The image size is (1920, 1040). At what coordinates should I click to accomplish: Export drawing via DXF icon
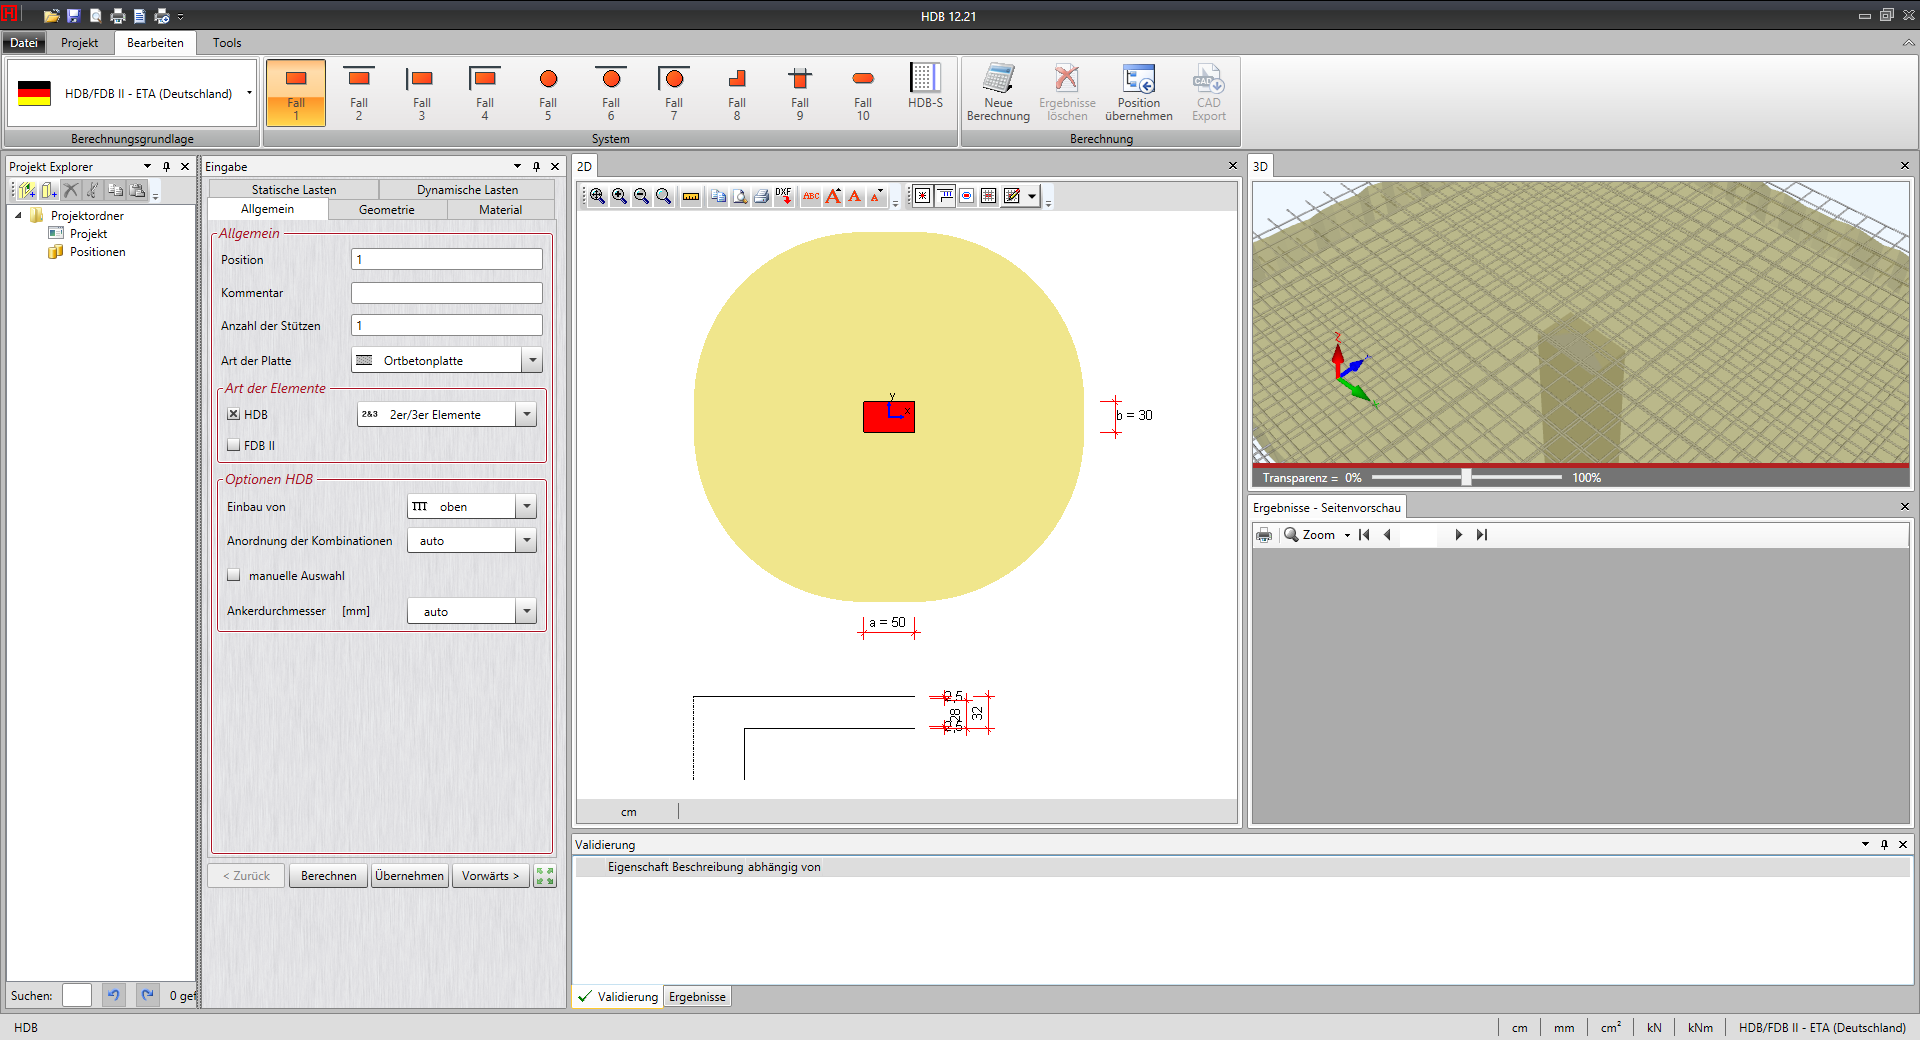(x=783, y=196)
